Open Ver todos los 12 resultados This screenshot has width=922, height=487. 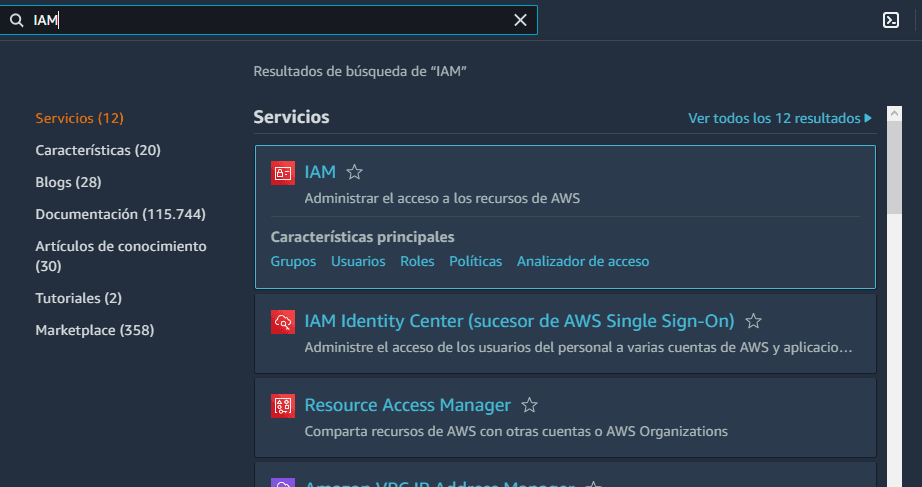[x=780, y=118]
